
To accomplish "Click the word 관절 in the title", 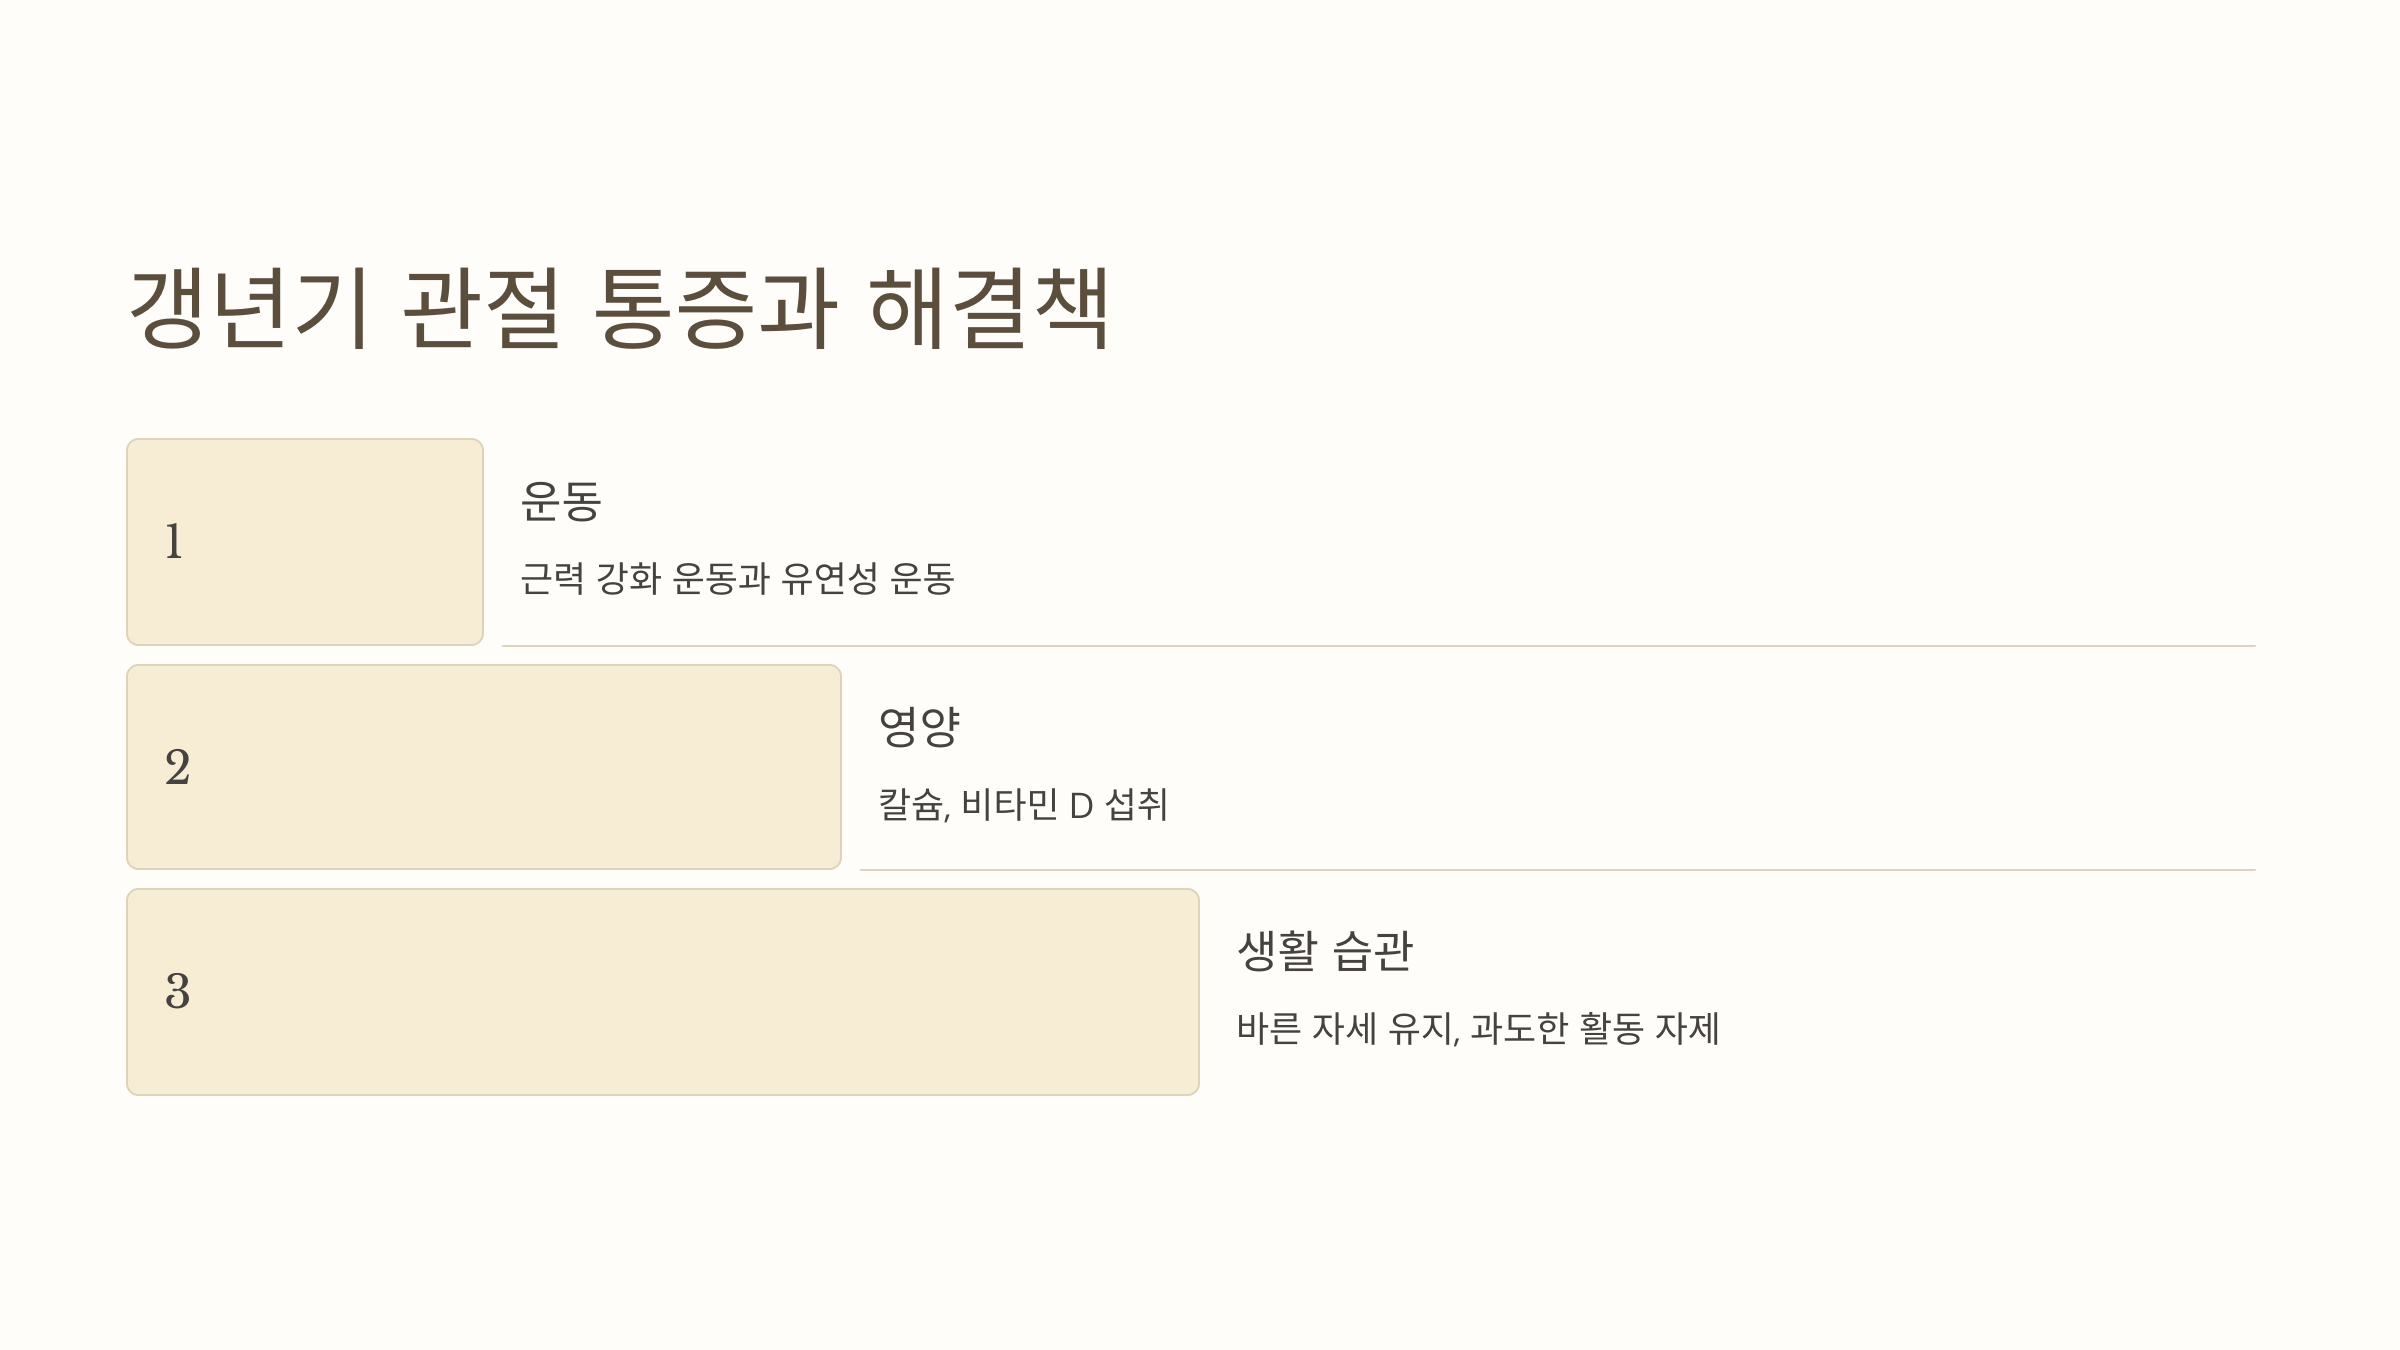I will coord(482,308).
